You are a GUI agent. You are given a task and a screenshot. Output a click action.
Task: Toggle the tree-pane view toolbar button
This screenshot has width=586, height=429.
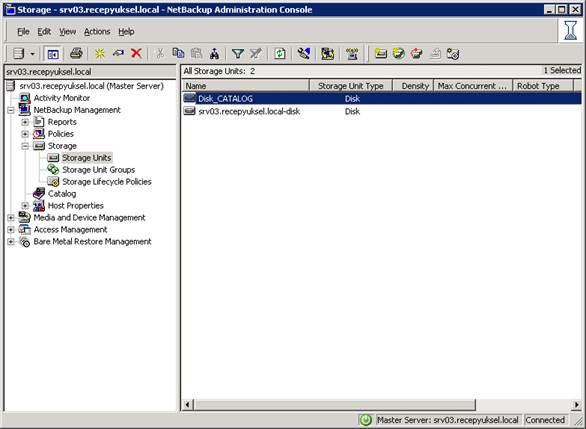click(x=53, y=54)
